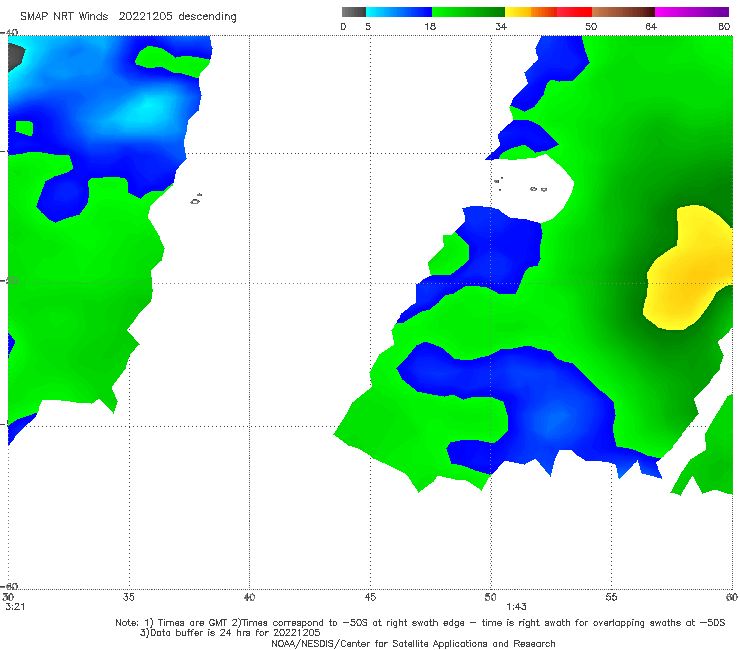Click the color bar label '18'

pyautogui.click(x=430, y=26)
